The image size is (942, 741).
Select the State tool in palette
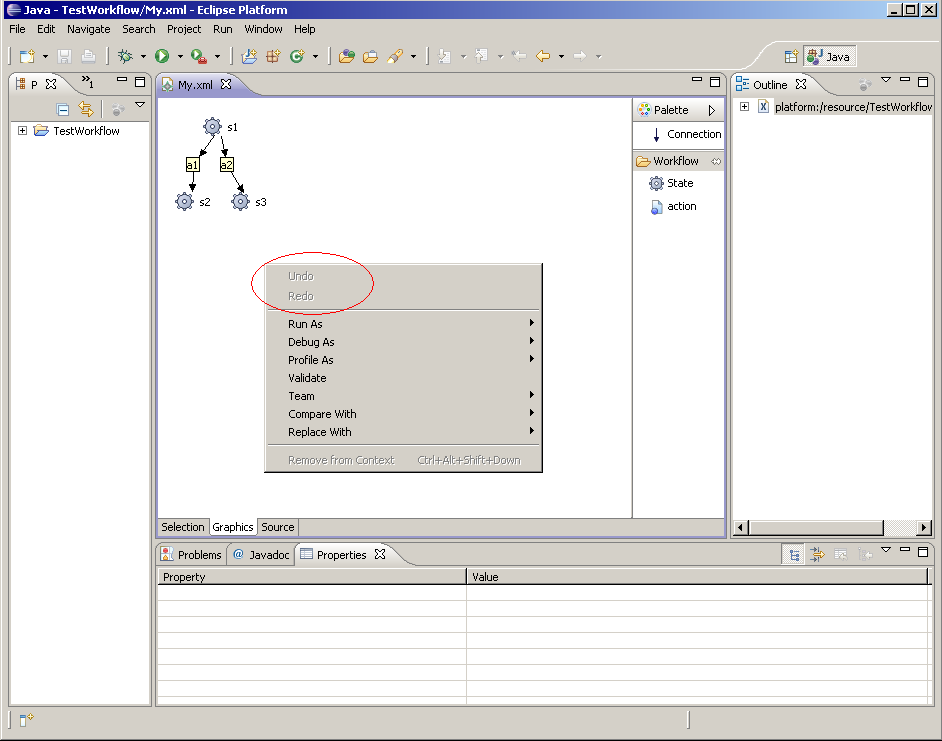tap(679, 183)
